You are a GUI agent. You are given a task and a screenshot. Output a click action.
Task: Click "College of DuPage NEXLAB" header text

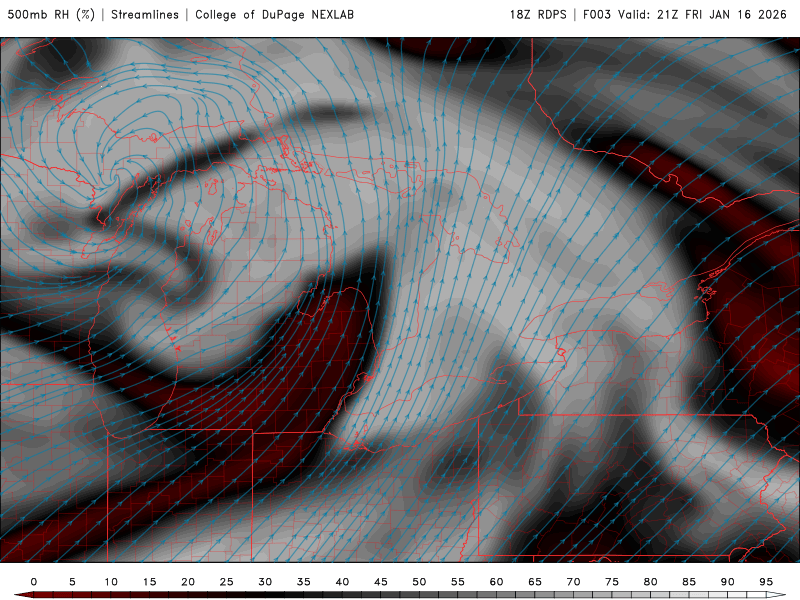click(x=274, y=14)
